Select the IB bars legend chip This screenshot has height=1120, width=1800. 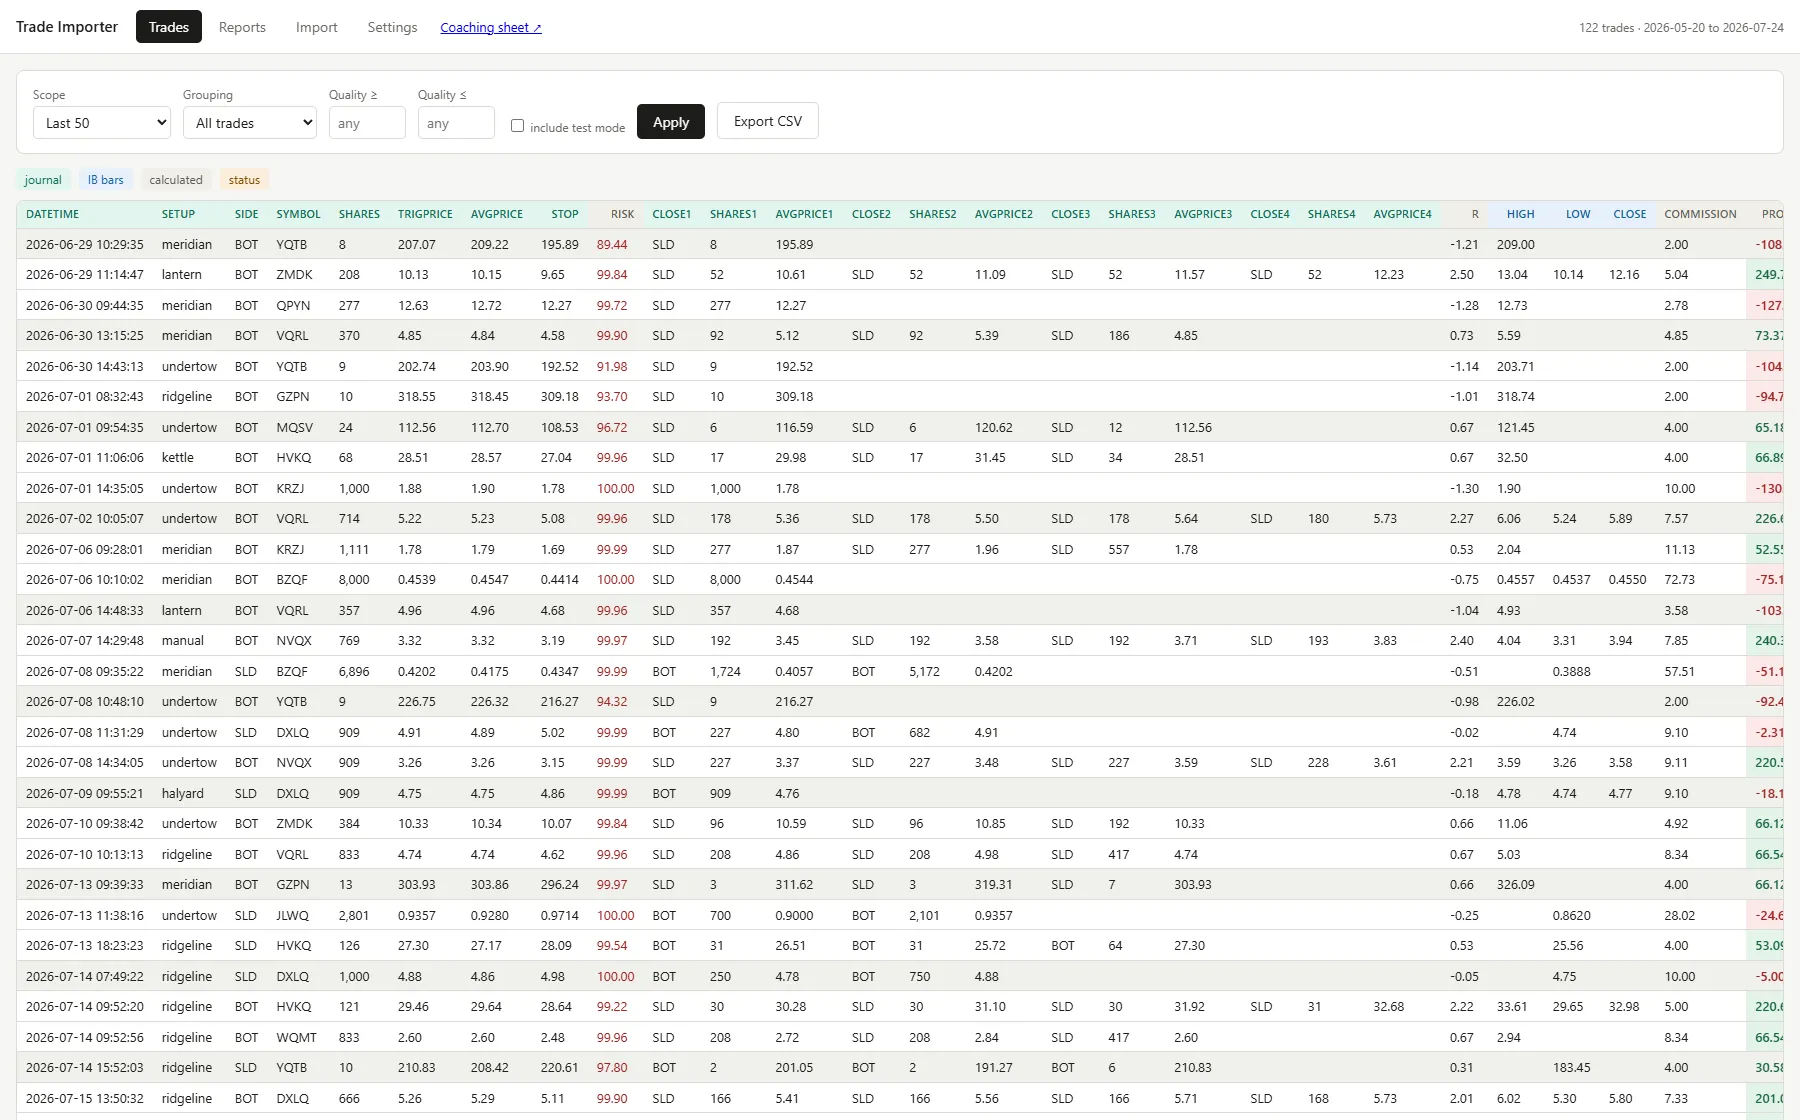[x=106, y=180]
